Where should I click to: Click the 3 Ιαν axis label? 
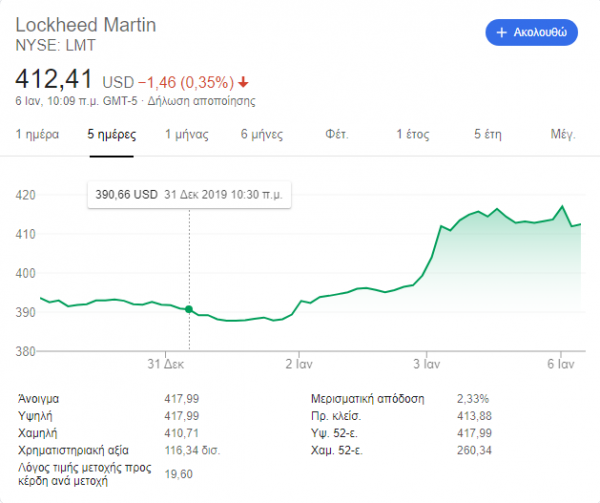pos(427,364)
